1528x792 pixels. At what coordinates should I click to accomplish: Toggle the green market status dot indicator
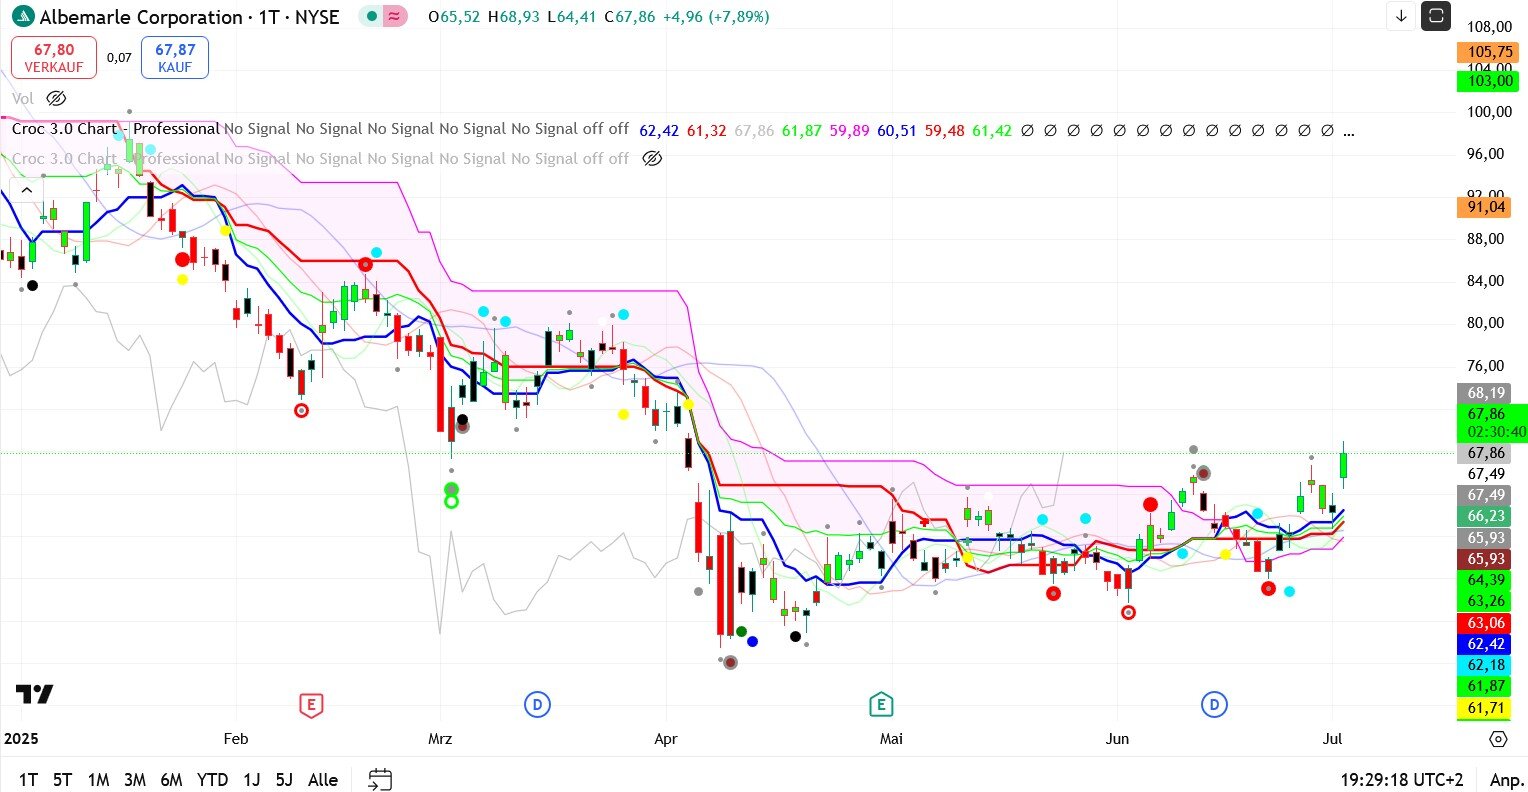point(371,17)
